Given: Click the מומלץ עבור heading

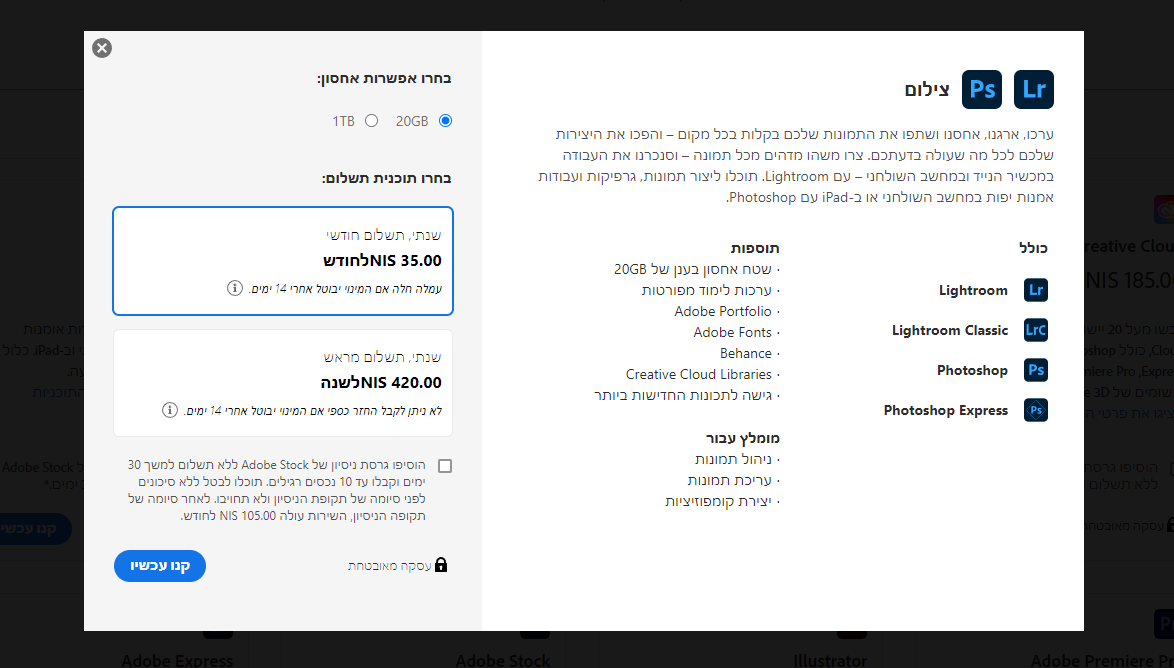Looking at the screenshot, I should click(742, 438).
